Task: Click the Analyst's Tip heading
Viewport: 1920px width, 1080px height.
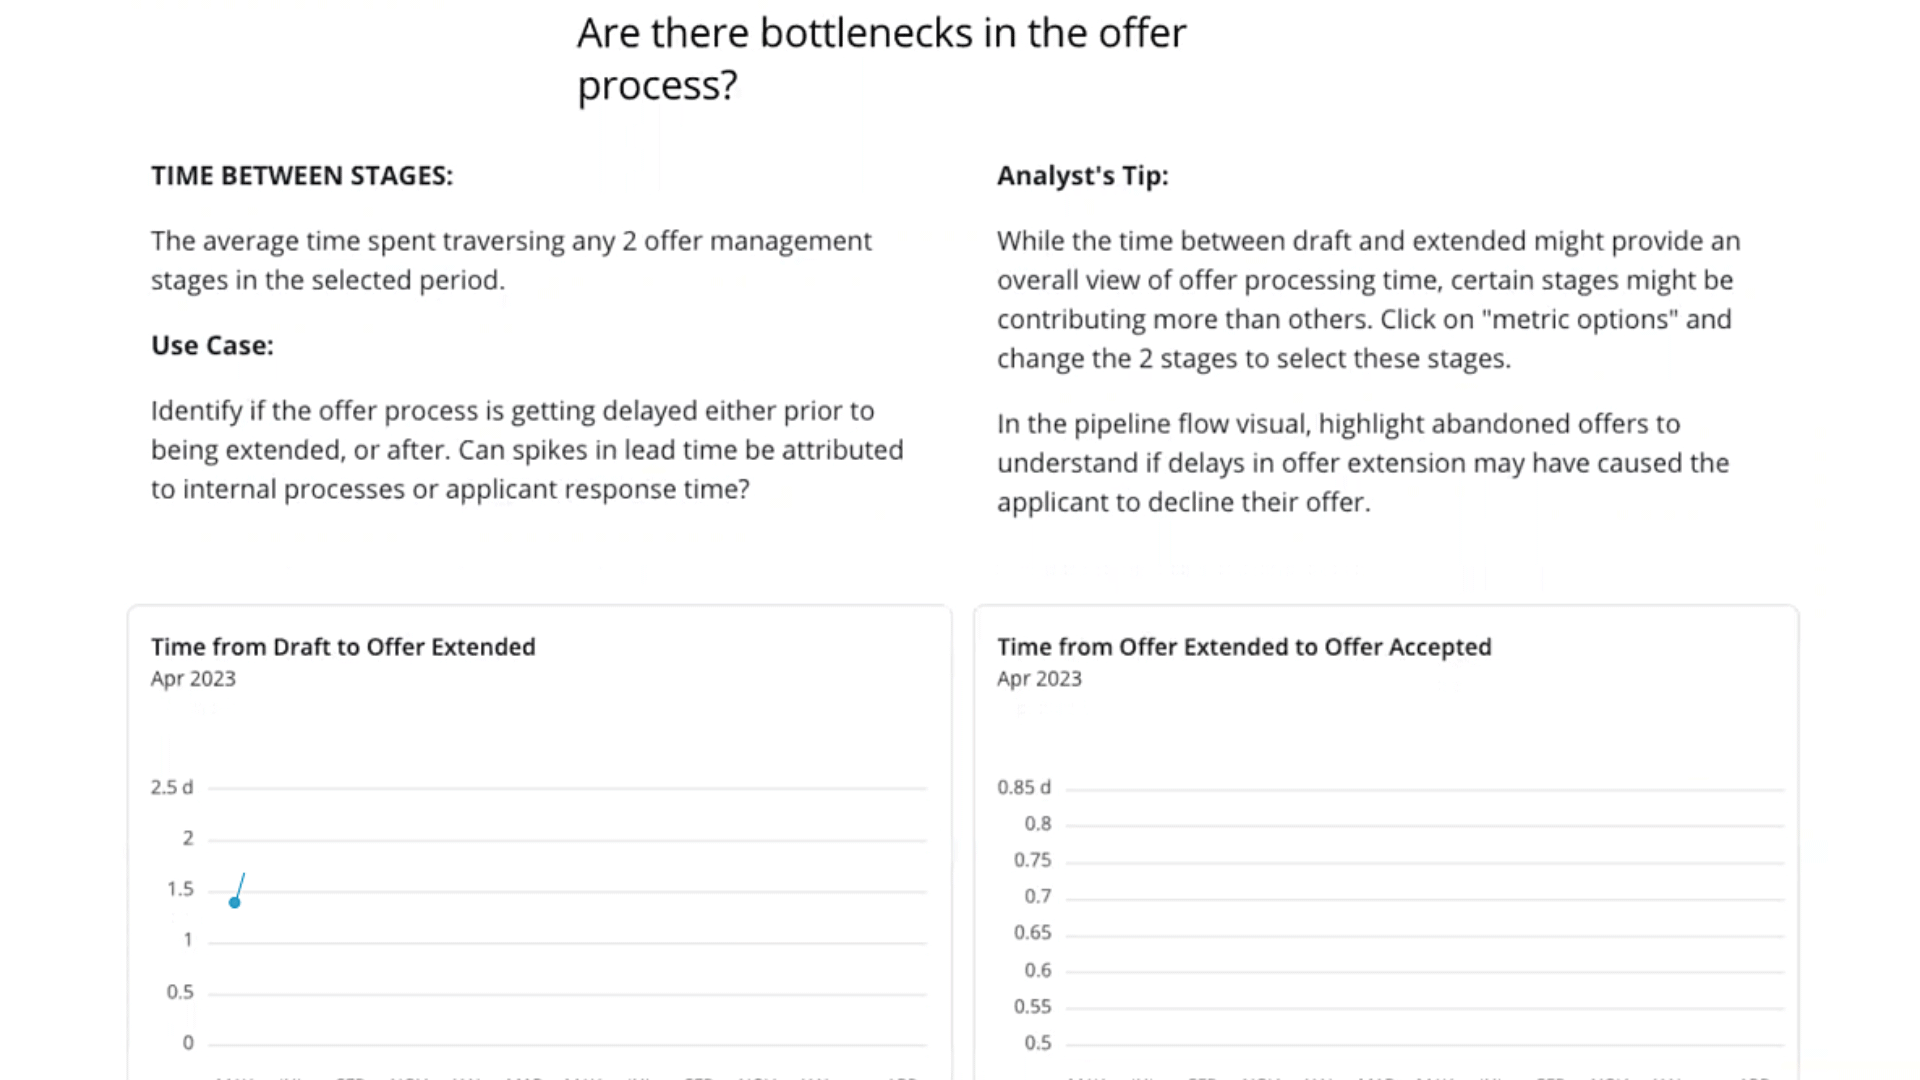Action: tap(1082, 176)
